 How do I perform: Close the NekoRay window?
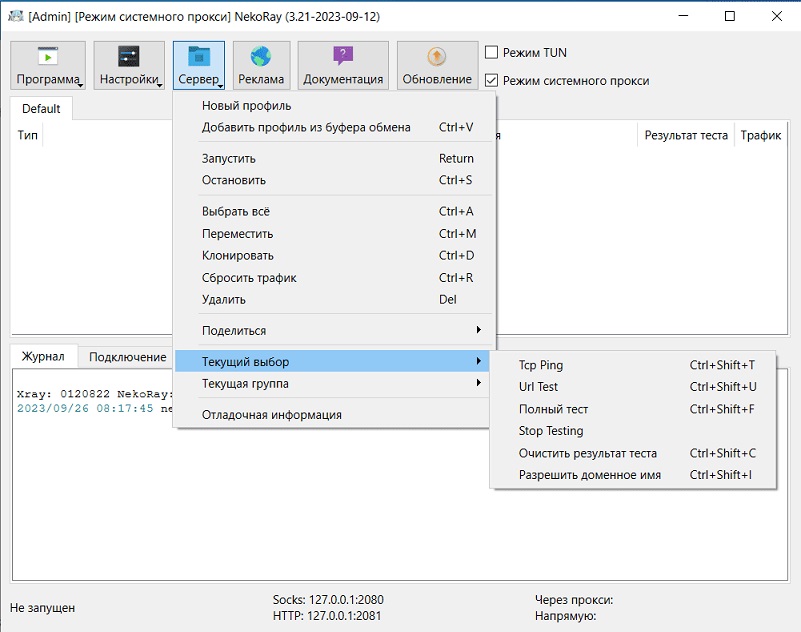click(777, 16)
